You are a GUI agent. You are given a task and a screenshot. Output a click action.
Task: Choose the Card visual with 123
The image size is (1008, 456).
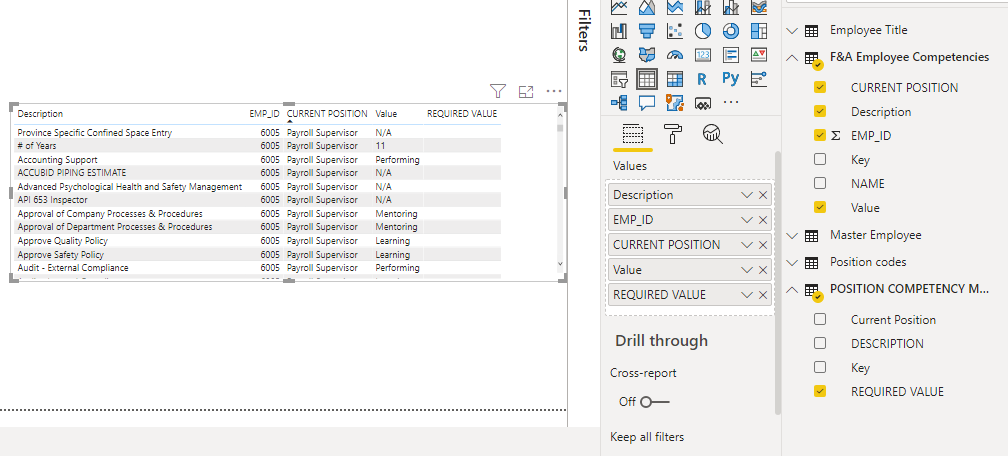(x=703, y=55)
